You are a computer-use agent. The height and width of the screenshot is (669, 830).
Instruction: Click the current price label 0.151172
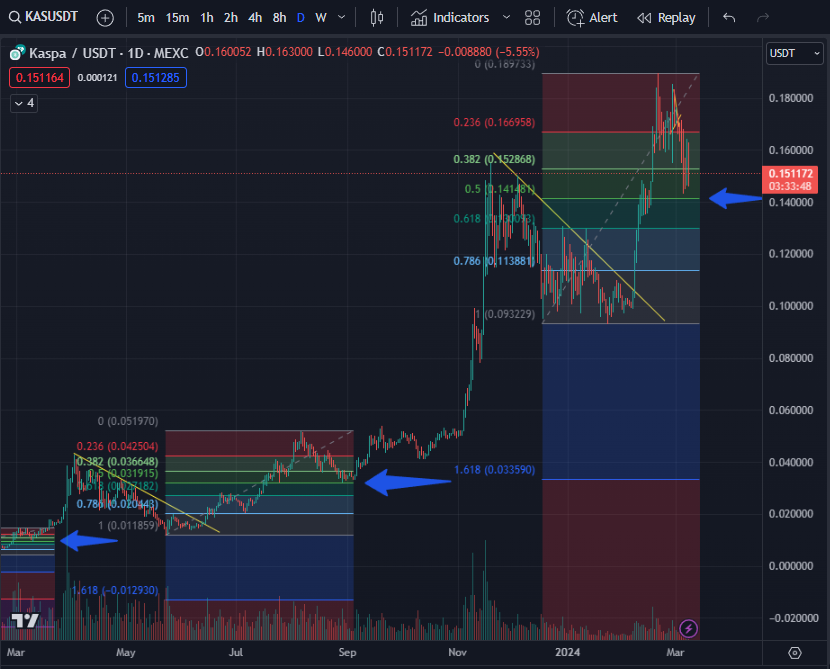click(x=790, y=179)
